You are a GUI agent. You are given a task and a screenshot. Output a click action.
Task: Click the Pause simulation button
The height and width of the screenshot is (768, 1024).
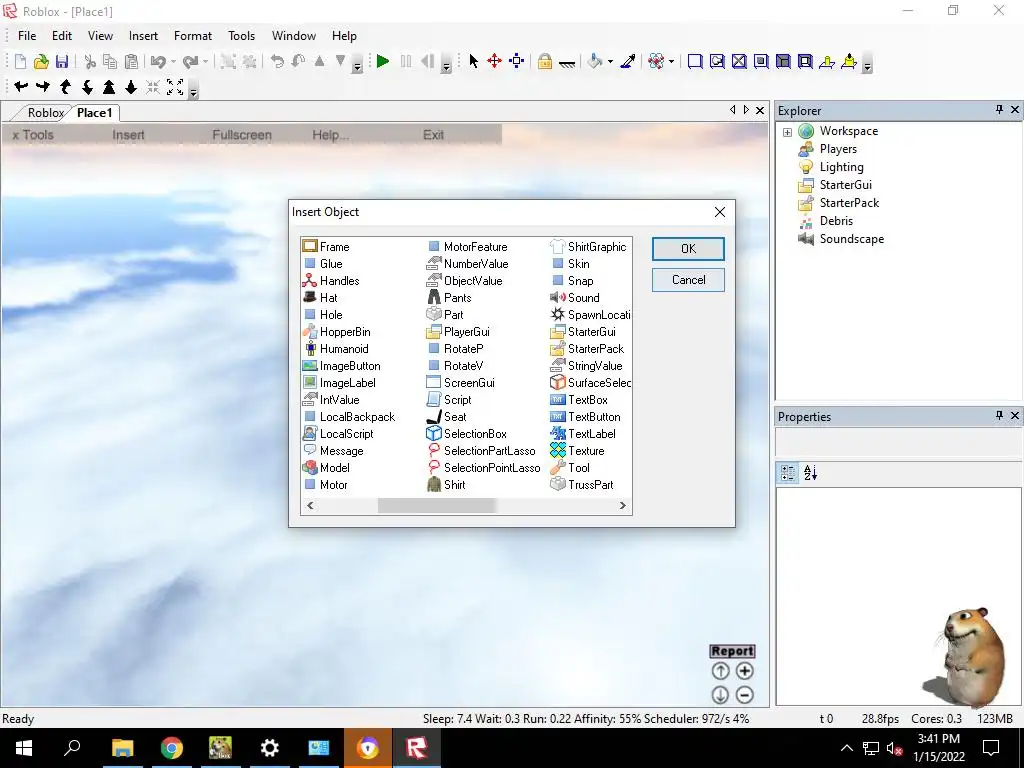[406, 61]
